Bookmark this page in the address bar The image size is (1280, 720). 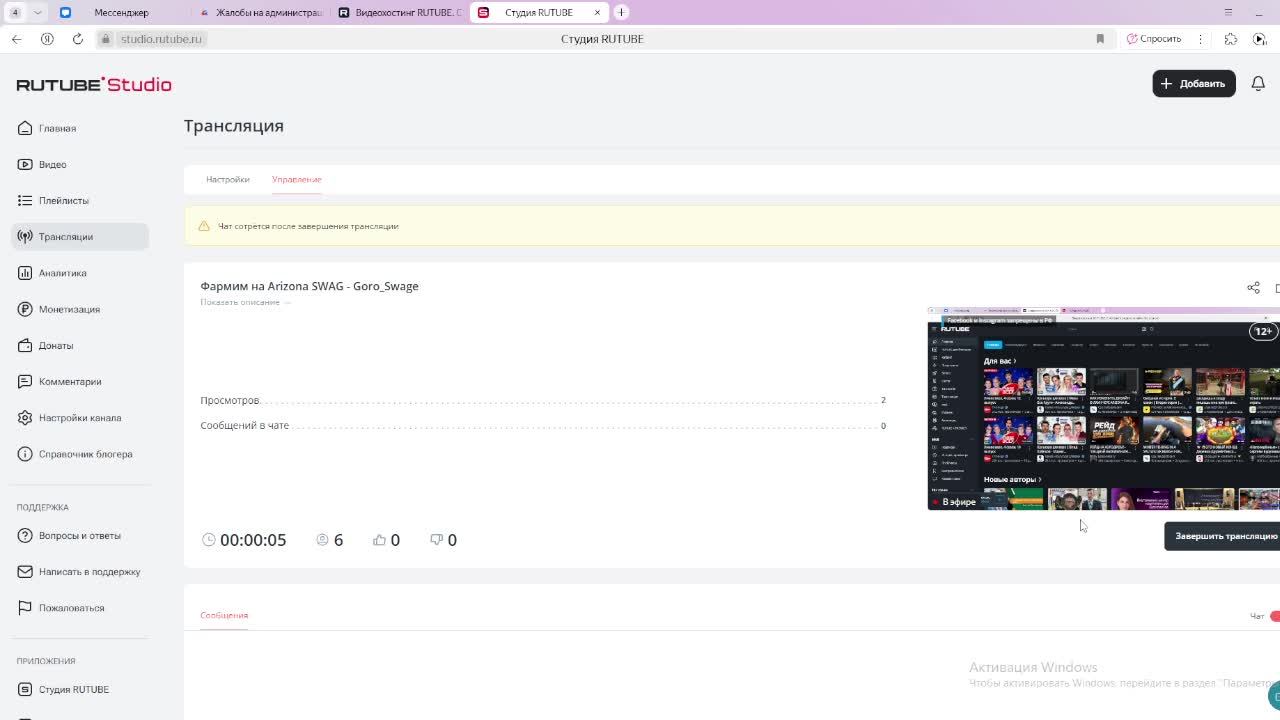[x=1100, y=39]
